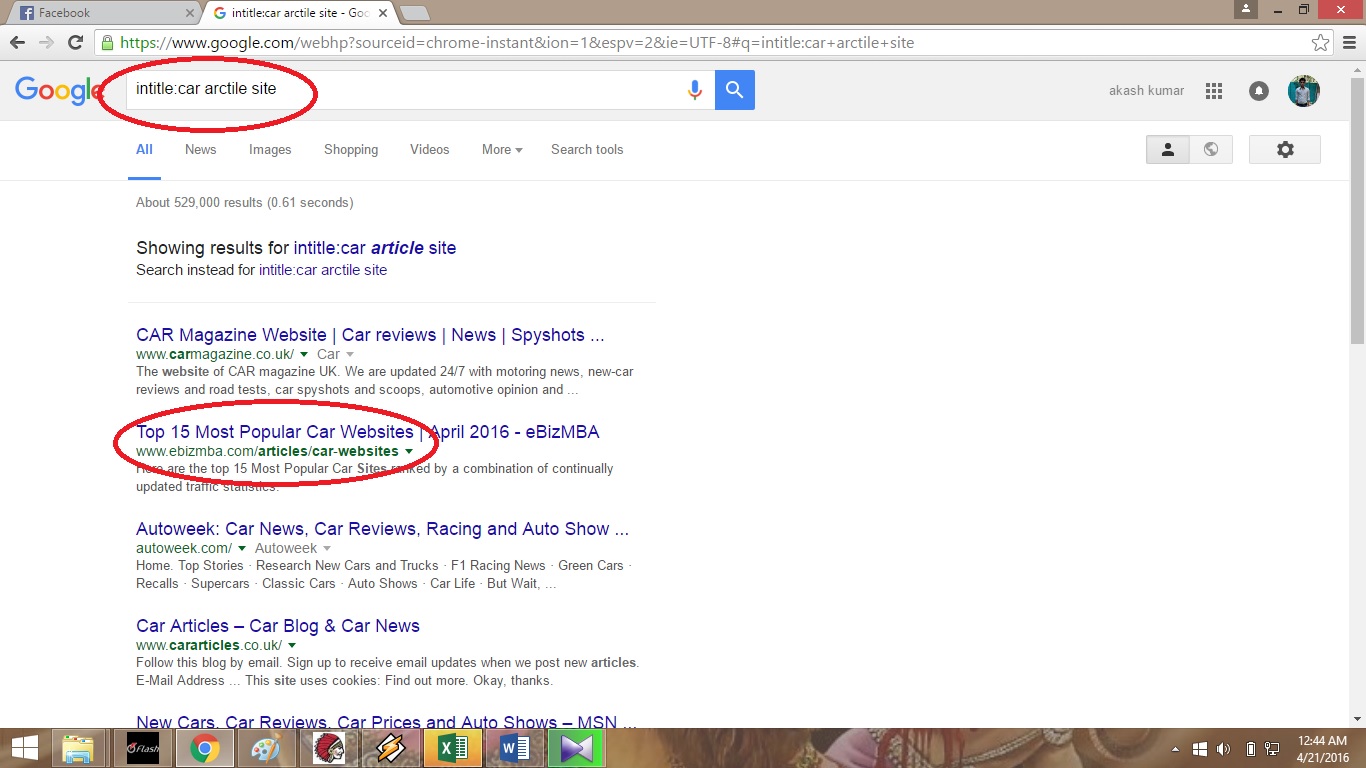Open the Native American head taskbar icon
The image size is (1366, 768).
[x=328, y=748]
